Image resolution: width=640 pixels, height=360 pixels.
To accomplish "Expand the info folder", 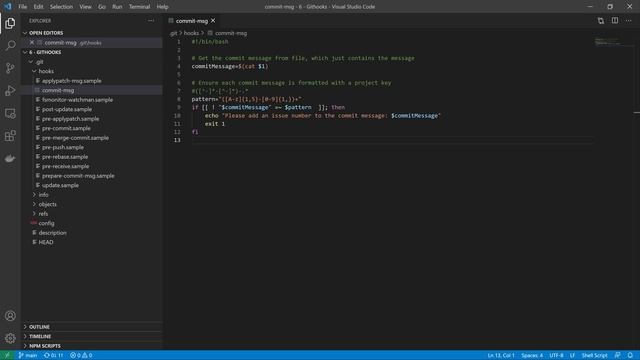I will coord(34,195).
